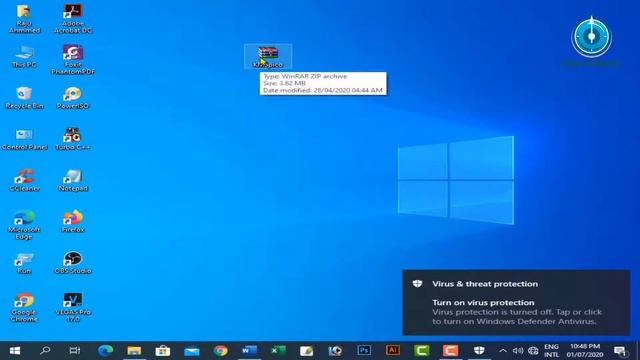Select the Control Panel desktop icon

coord(24,139)
